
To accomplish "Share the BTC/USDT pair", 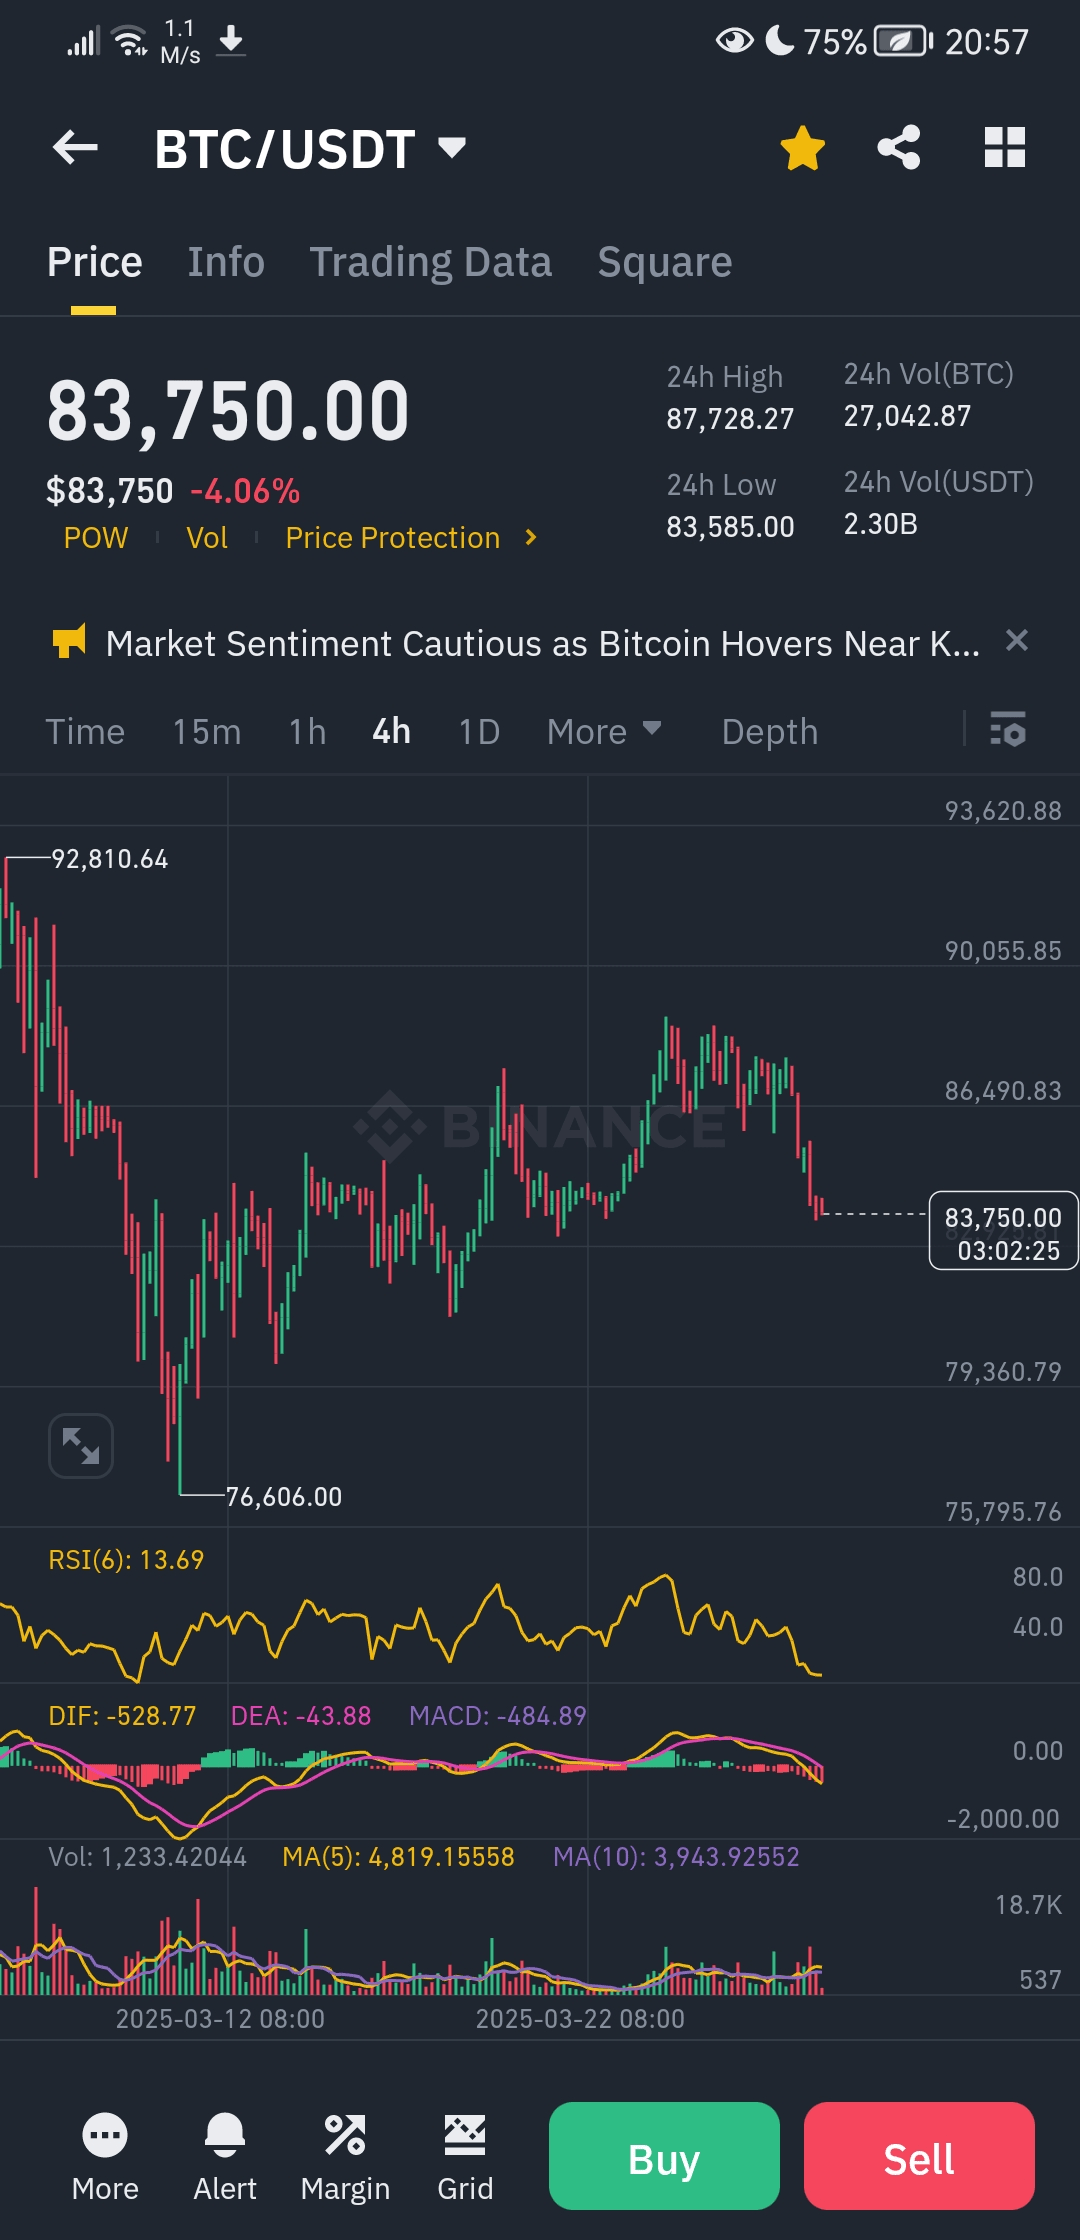I will click(x=898, y=147).
